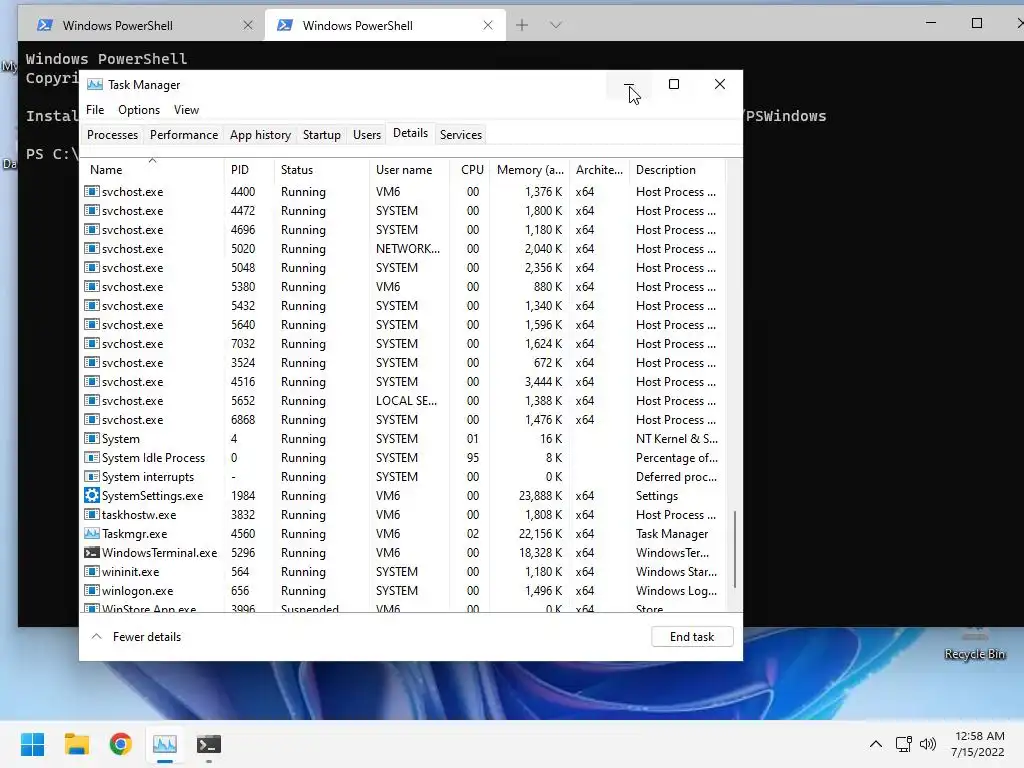Image resolution: width=1024 pixels, height=768 pixels.
Task: Click the WindowsTerminal.exe process icon
Action: [91, 552]
